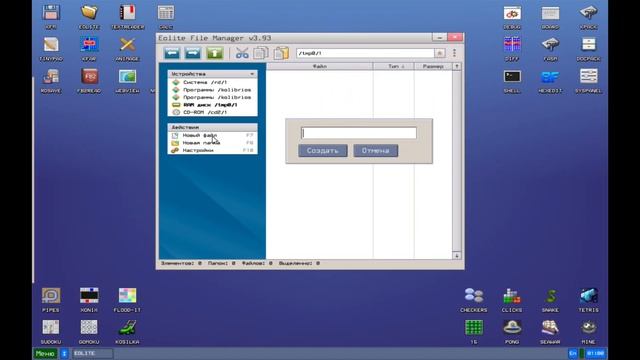The height and width of the screenshot is (360, 640).
Task: Open the DOCPACK desktop icon
Action: [x=589, y=49]
